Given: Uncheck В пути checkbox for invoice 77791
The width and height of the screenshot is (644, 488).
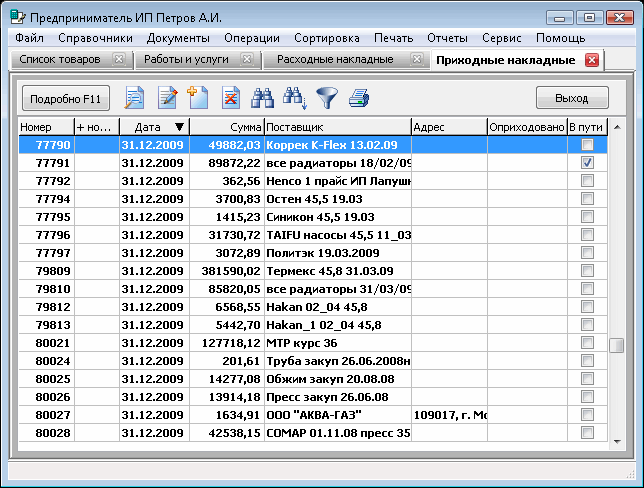Looking at the screenshot, I should click(588, 163).
